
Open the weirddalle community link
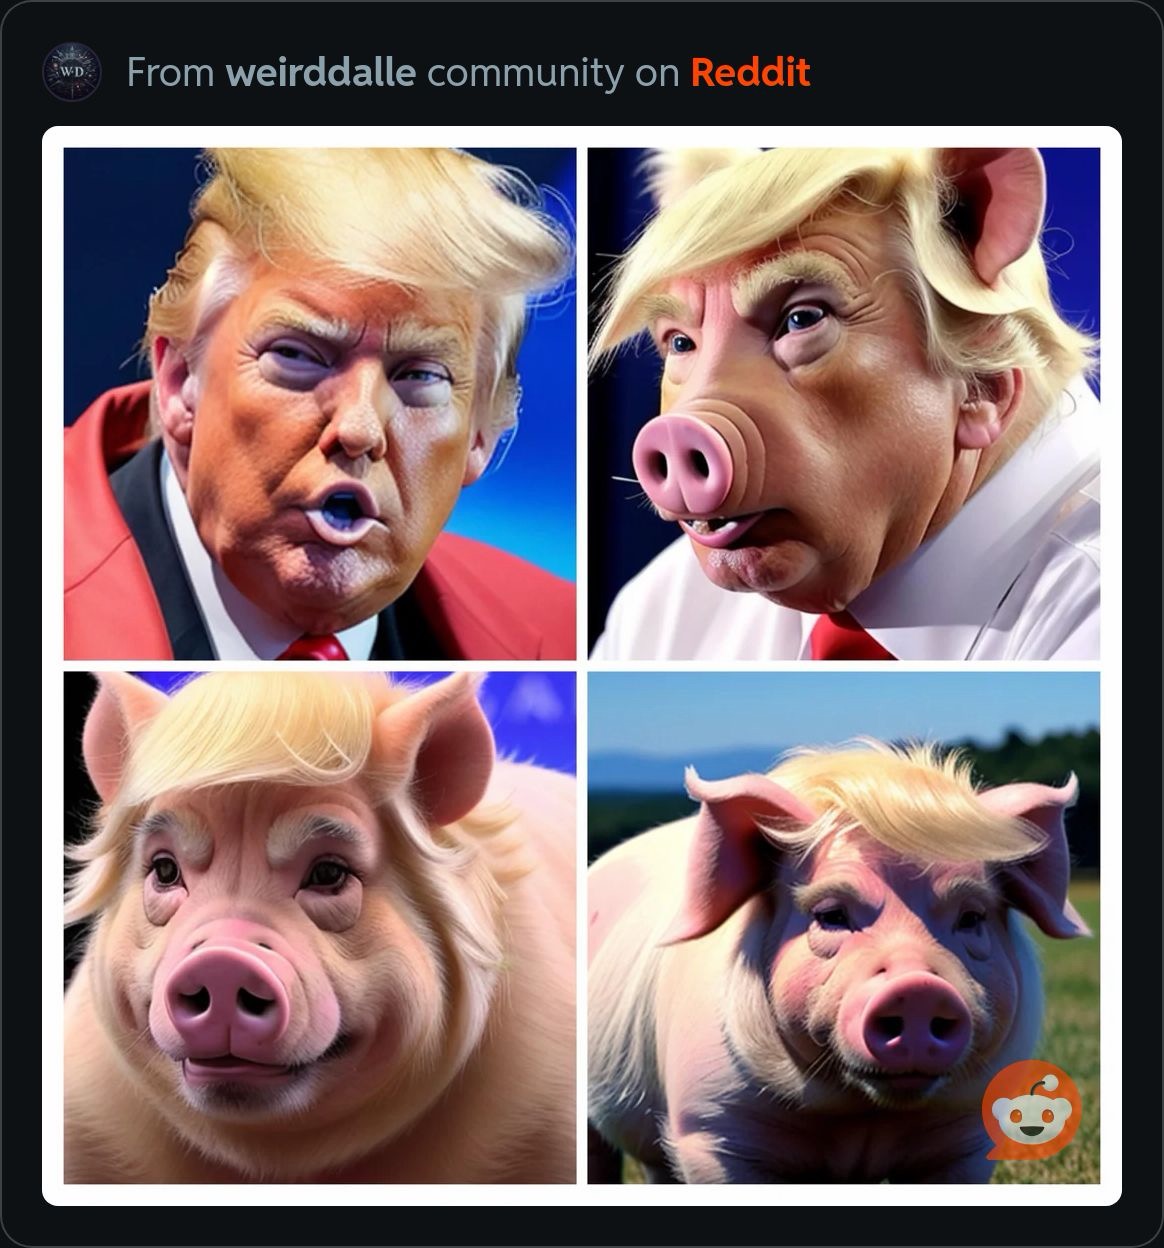(320, 73)
